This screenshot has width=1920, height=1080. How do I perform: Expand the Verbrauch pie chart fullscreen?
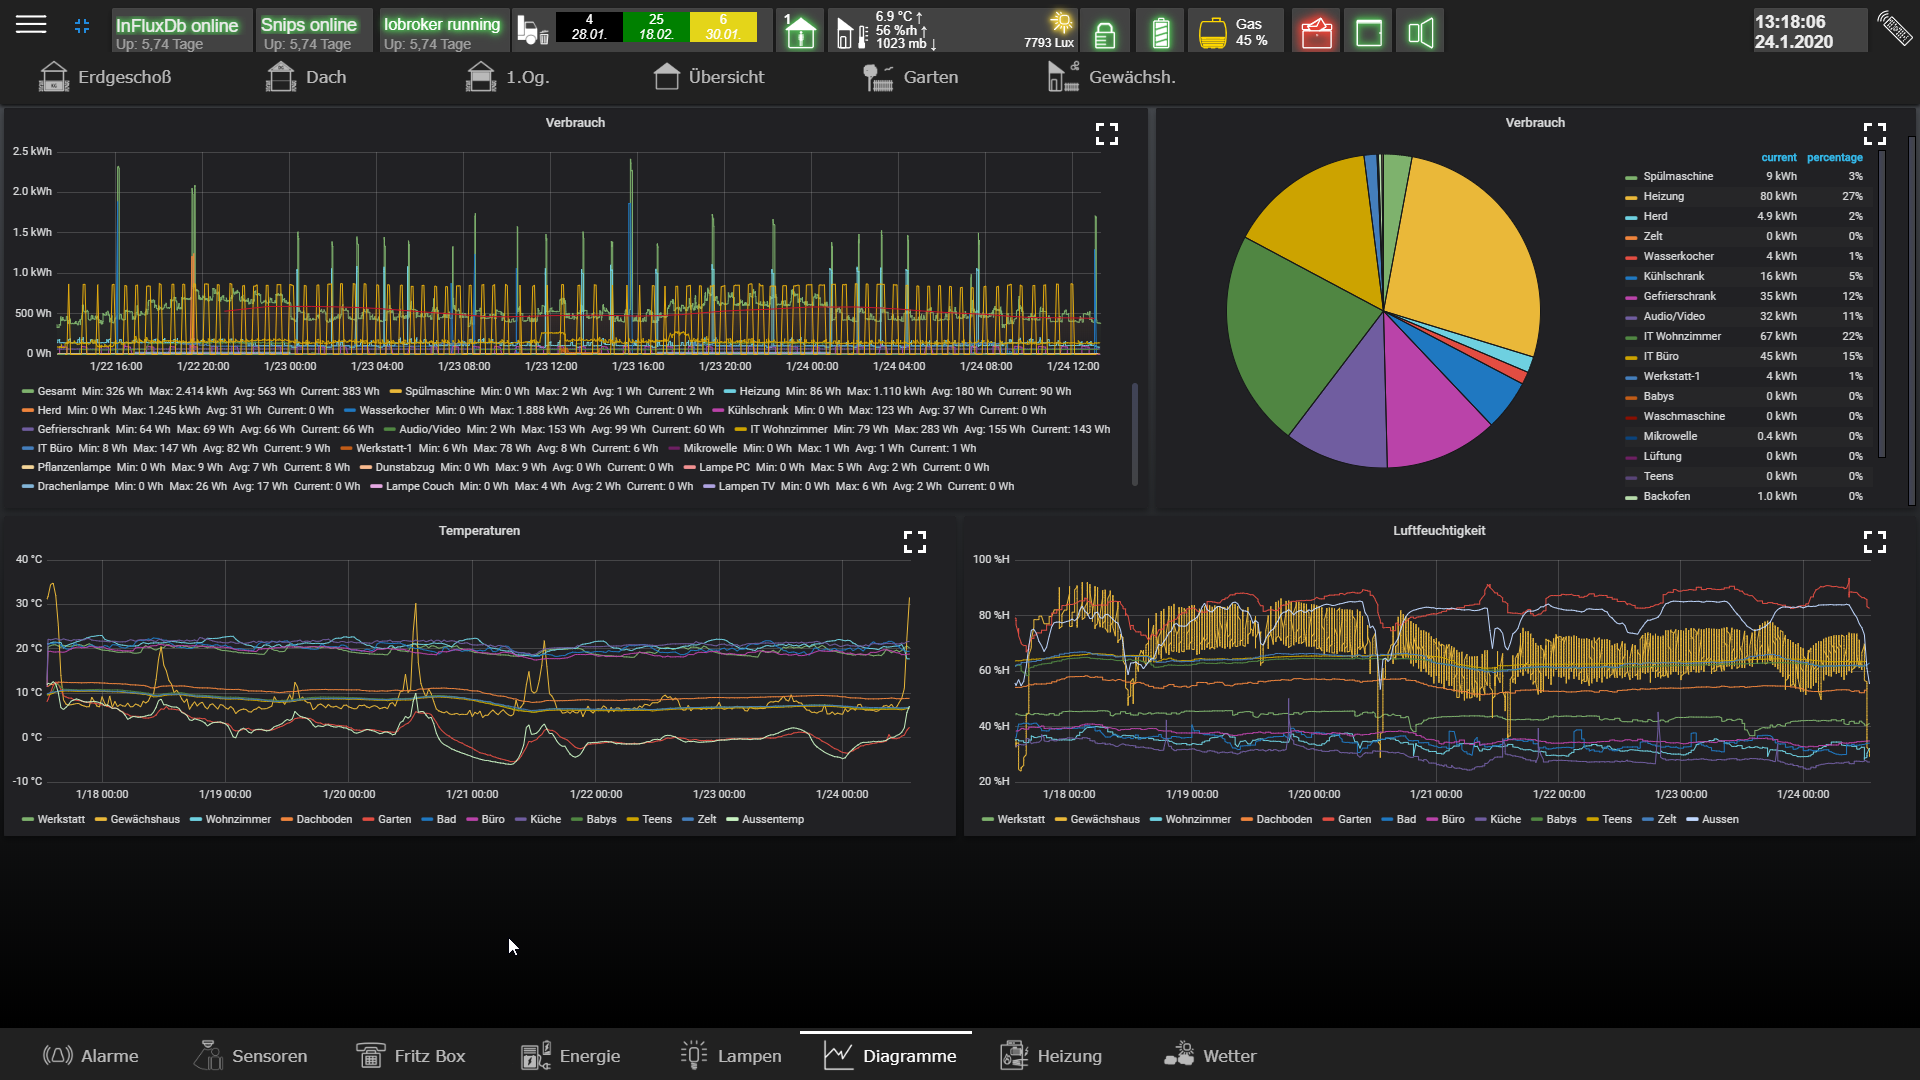1874,134
